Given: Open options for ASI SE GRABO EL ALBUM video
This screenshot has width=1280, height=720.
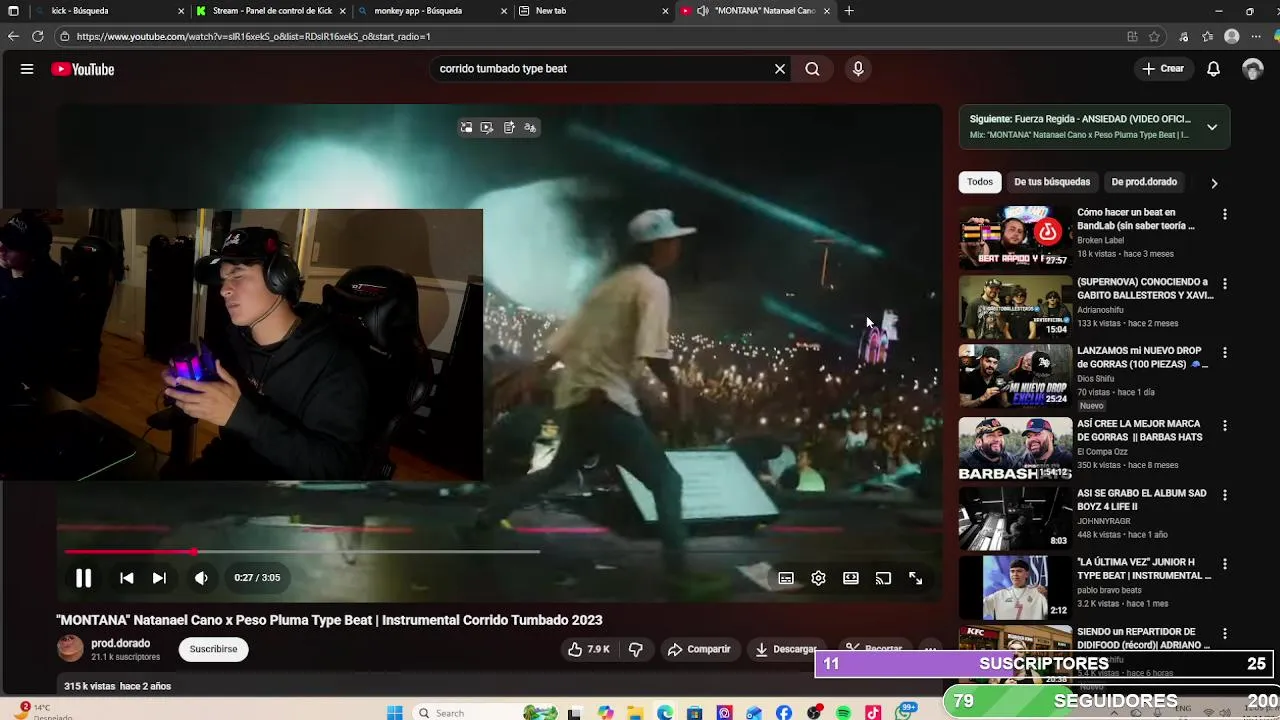Looking at the screenshot, I should point(1224,495).
